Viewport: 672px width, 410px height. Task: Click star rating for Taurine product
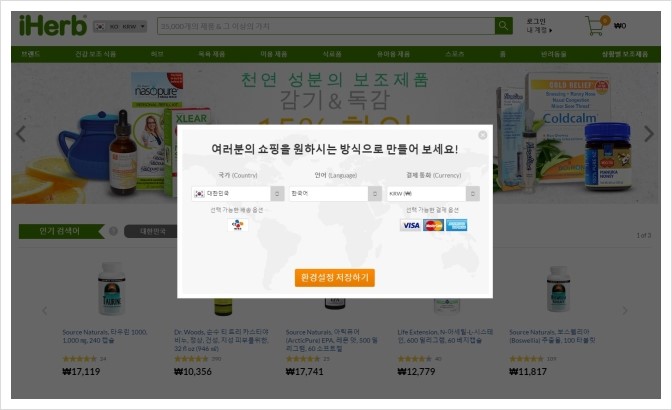(80, 359)
